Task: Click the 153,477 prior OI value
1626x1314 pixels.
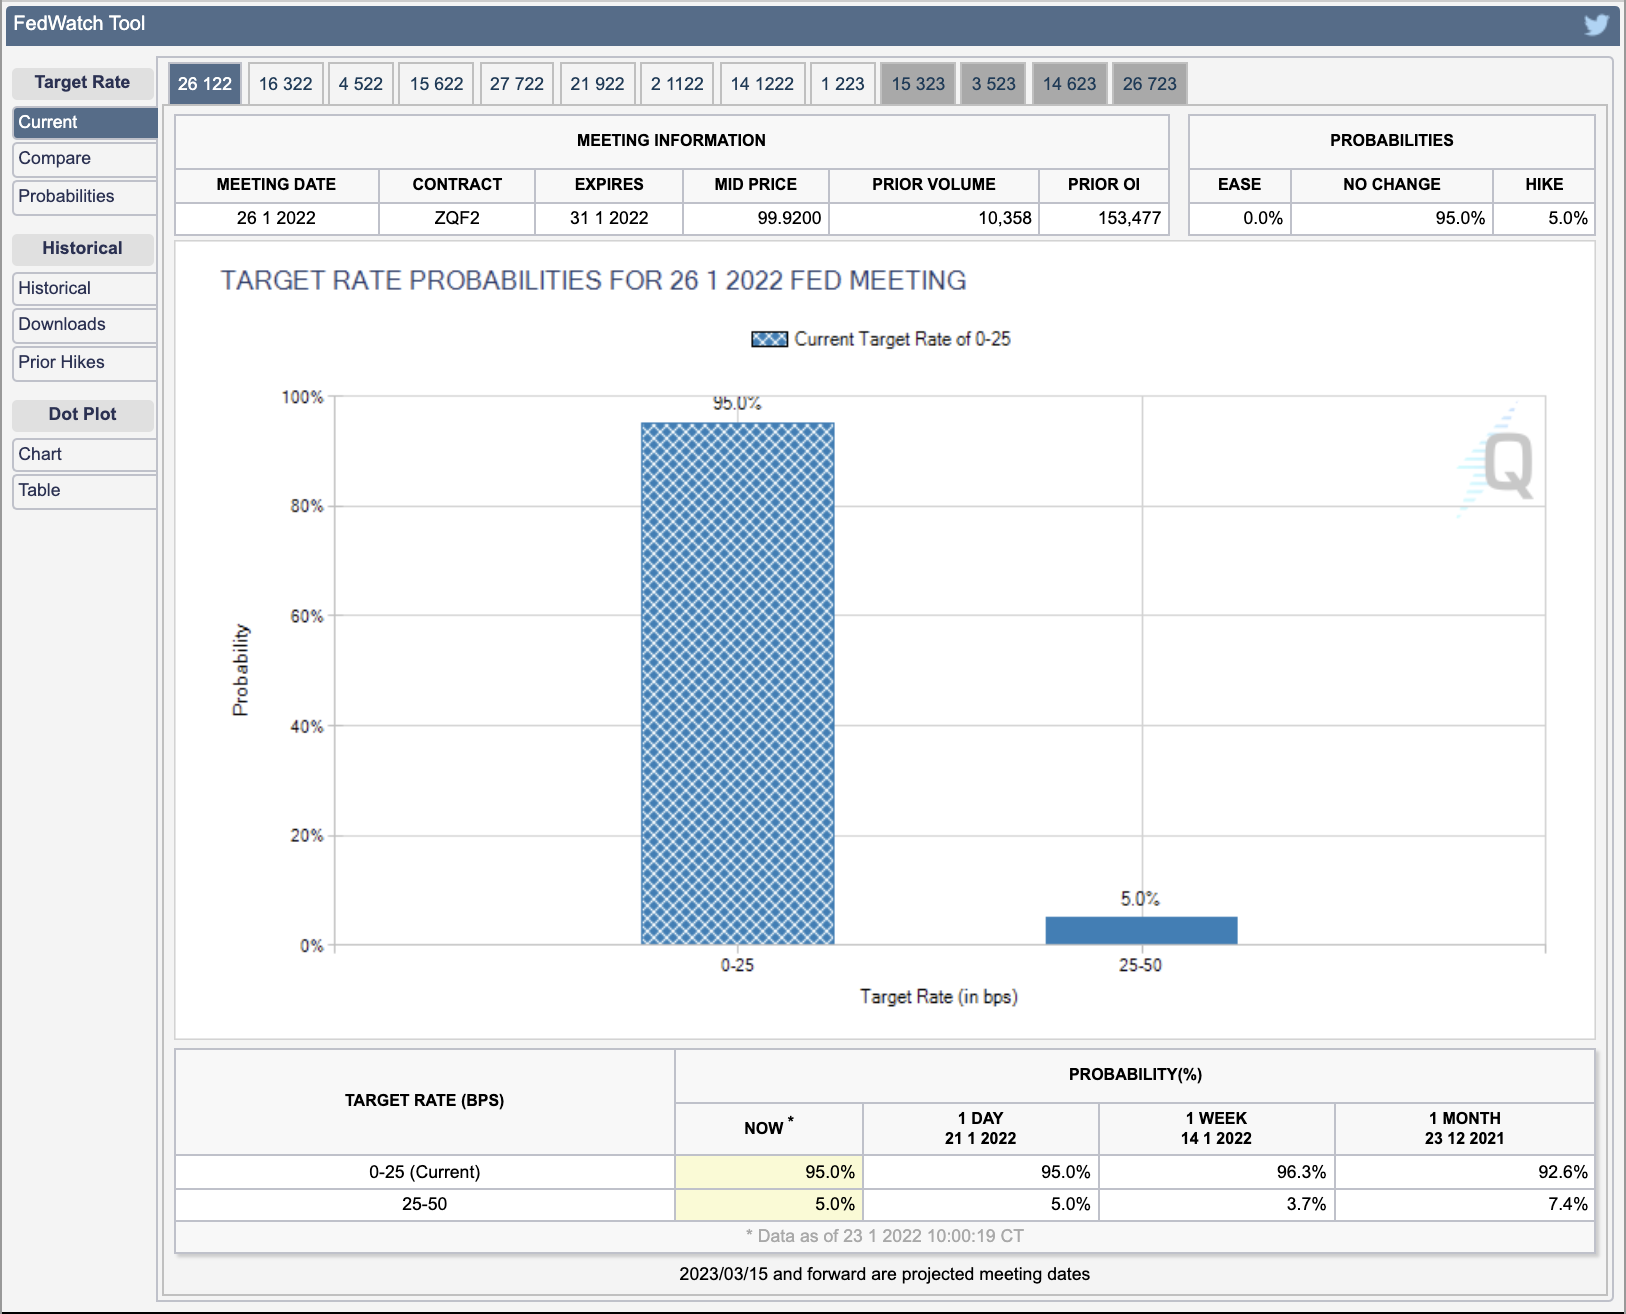Action: 1104,218
